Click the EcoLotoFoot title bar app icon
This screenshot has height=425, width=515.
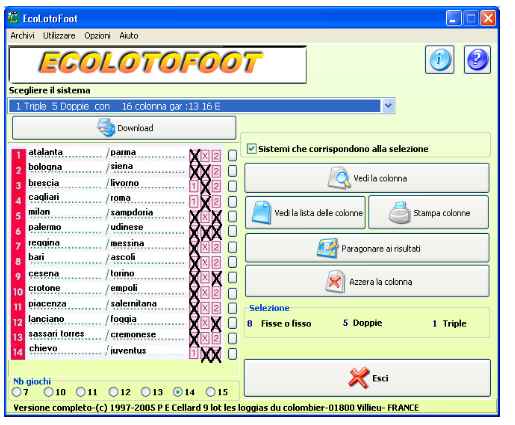click(x=14, y=18)
